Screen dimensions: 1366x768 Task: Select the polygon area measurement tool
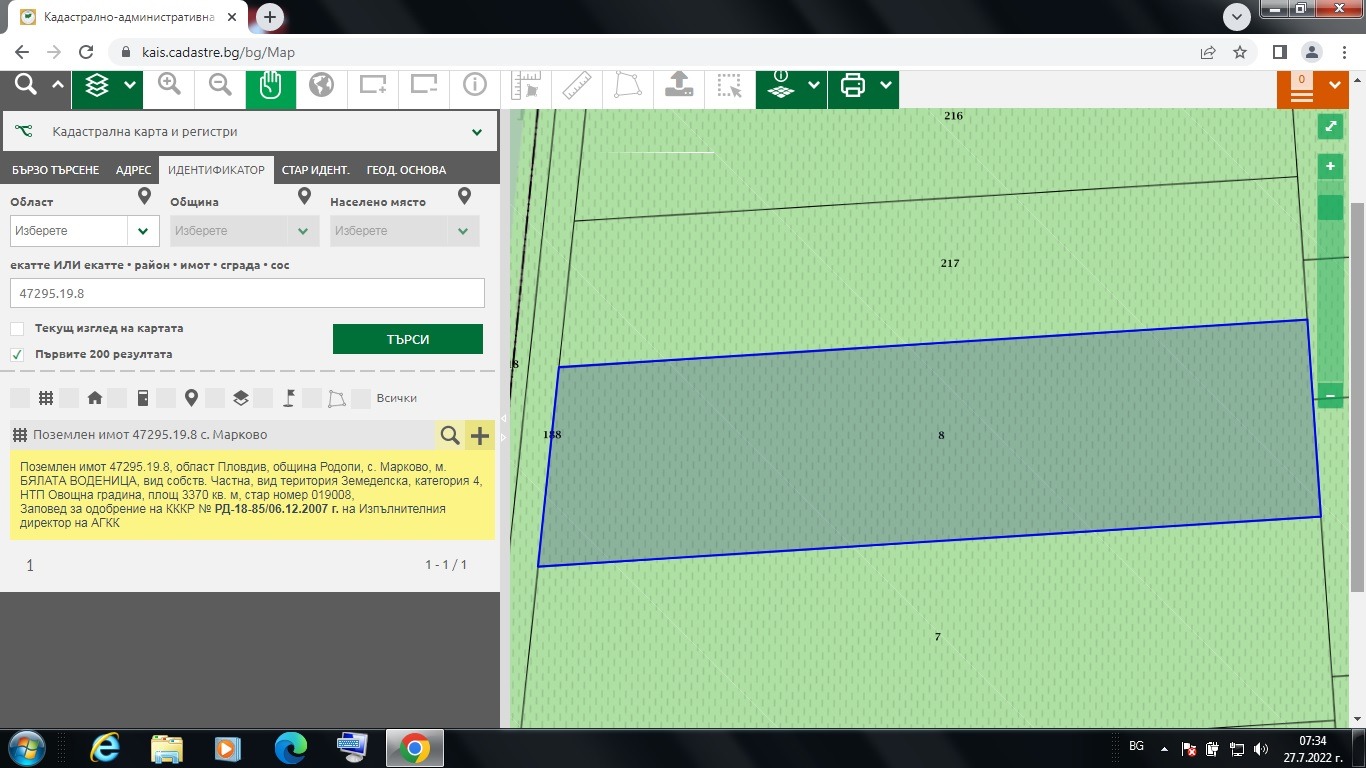point(628,86)
